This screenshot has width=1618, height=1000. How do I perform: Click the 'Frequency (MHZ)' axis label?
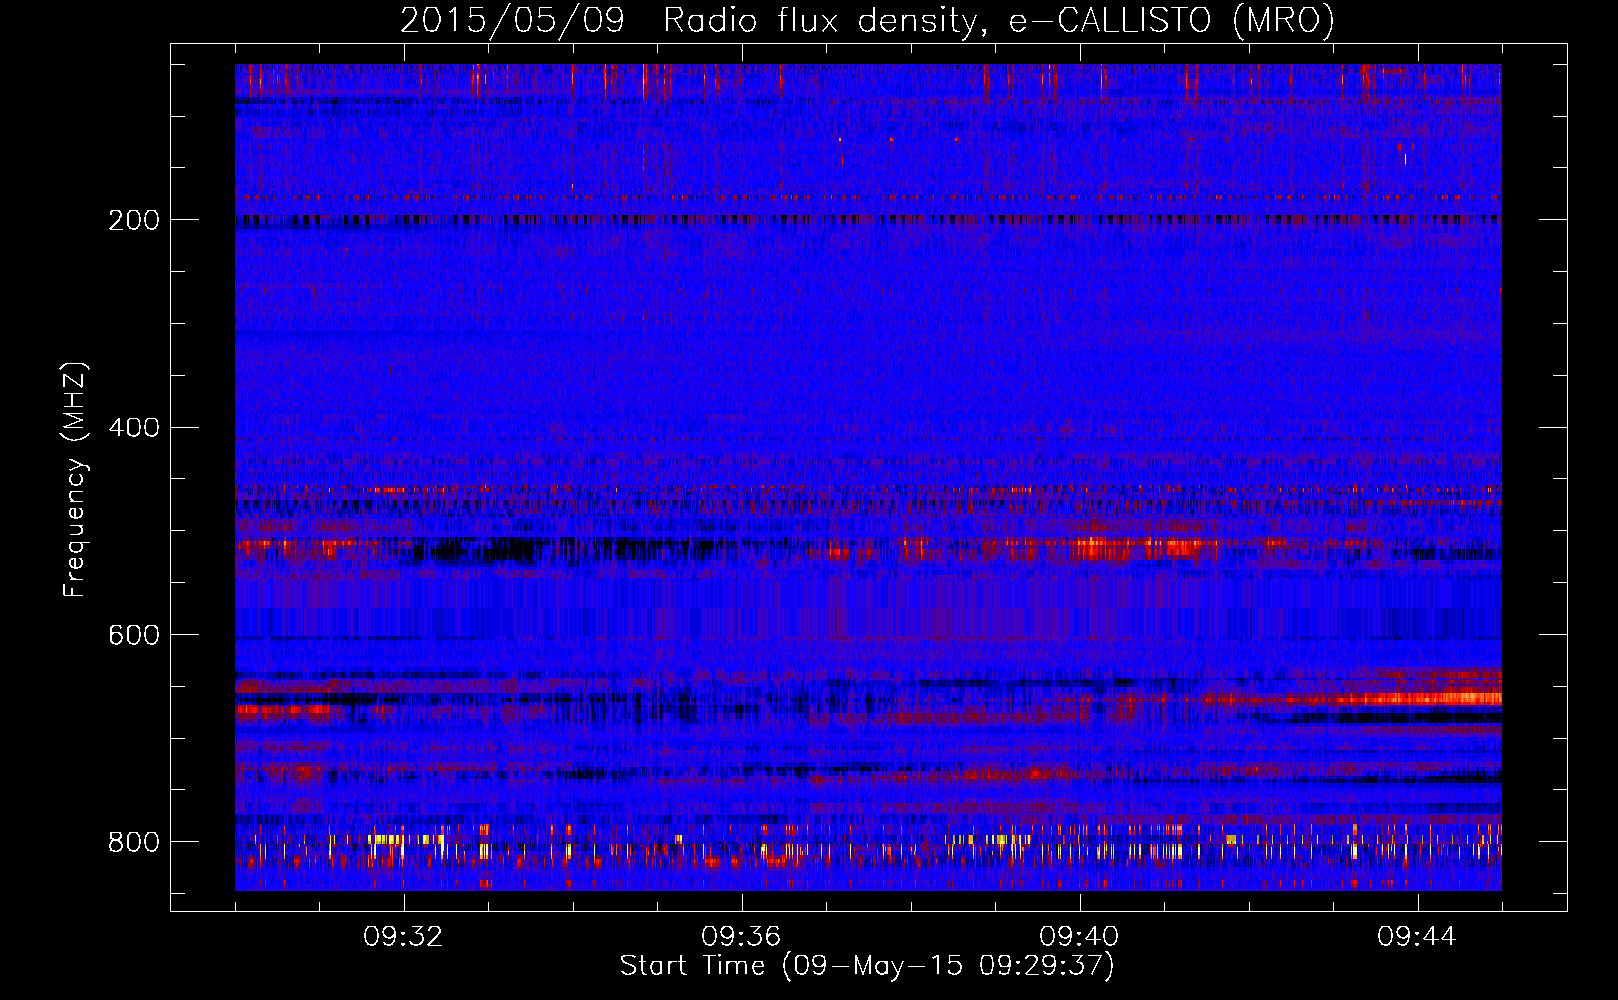pyautogui.click(x=74, y=480)
